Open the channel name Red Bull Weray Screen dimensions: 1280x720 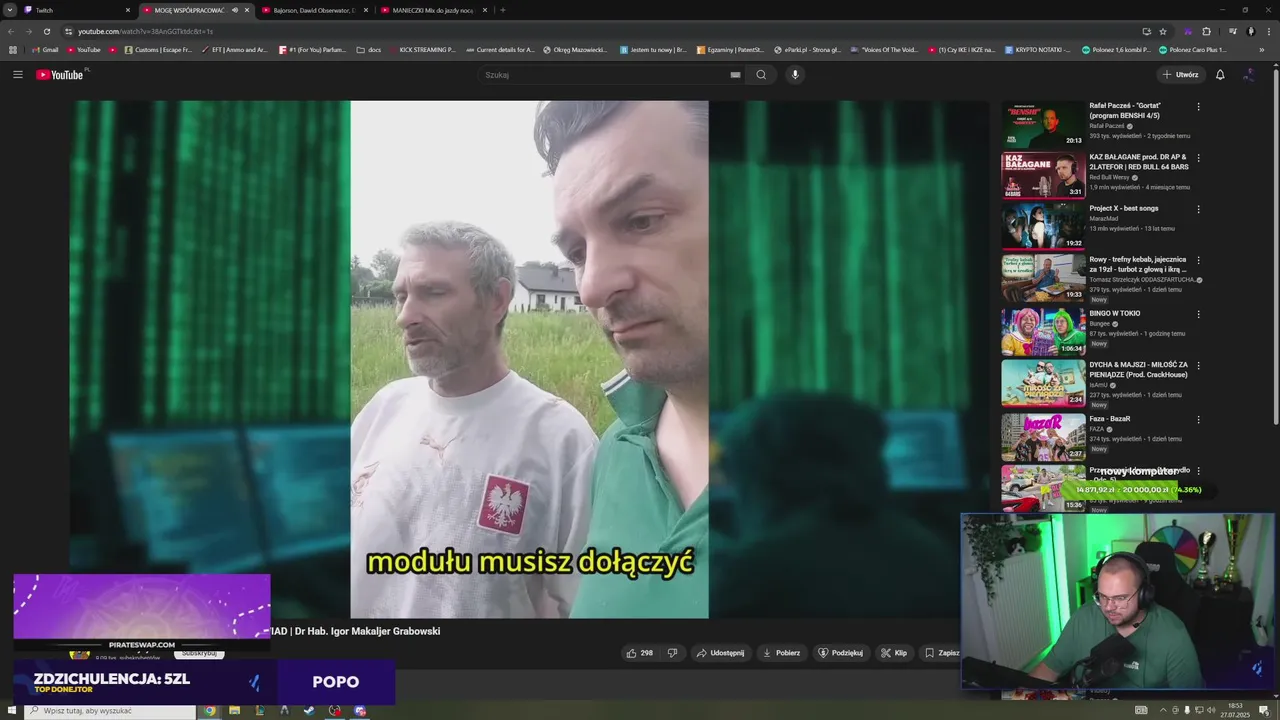click(1109, 177)
